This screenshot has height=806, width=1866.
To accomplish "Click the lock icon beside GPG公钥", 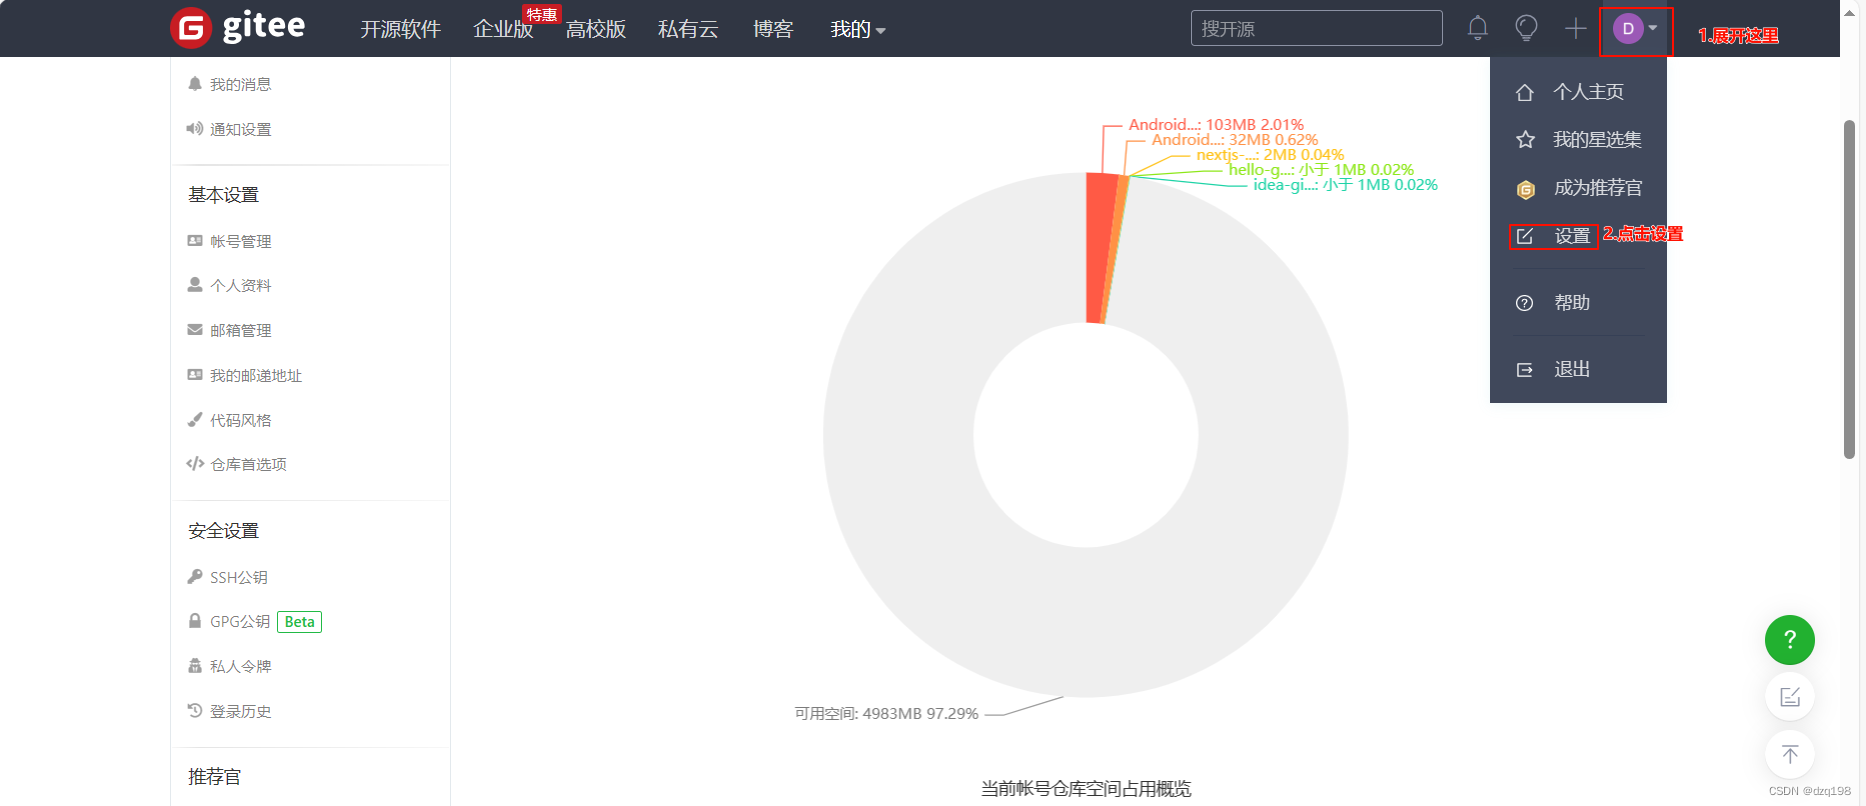I will point(195,620).
